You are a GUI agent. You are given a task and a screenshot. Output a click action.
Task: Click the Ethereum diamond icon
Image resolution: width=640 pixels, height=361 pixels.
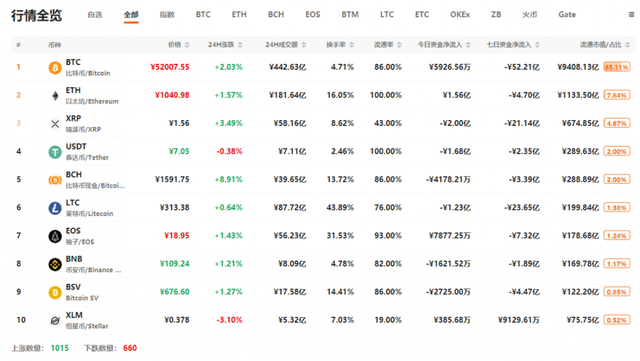55,96
